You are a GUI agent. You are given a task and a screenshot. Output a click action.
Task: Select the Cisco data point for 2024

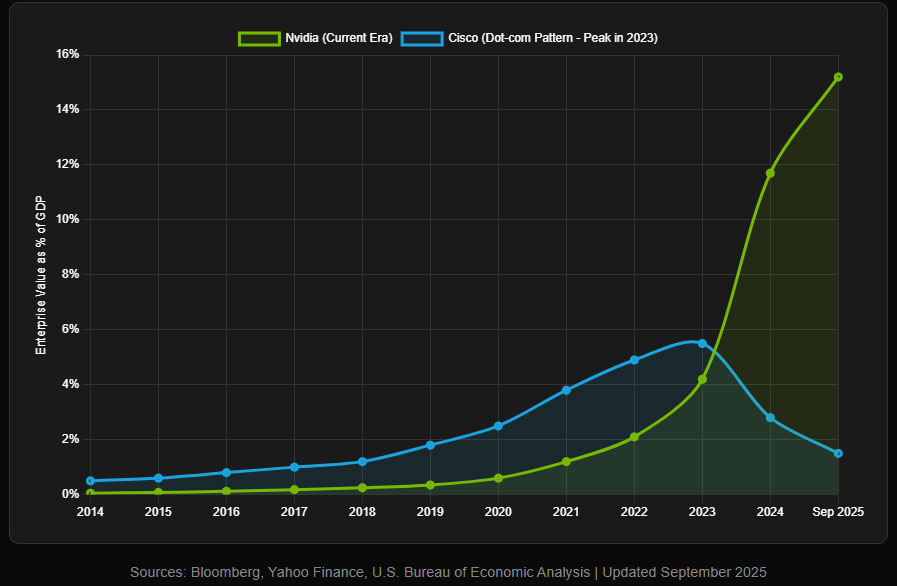point(770,417)
